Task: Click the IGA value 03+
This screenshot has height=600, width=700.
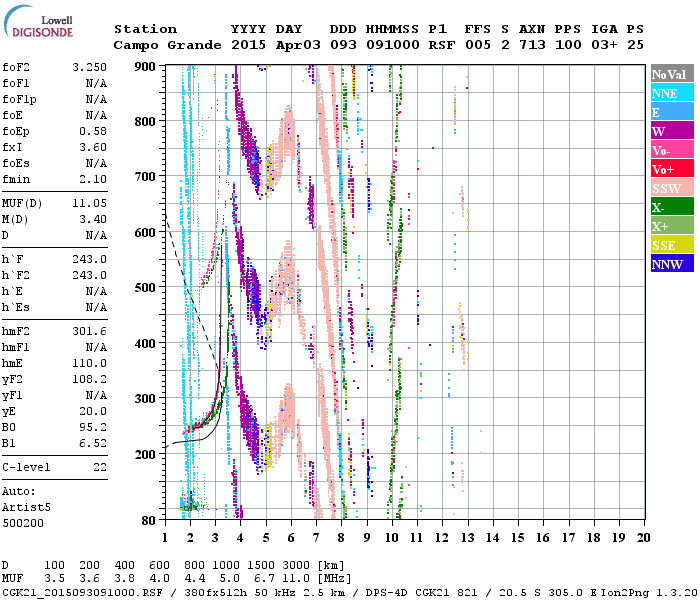Action: point(604,45)
